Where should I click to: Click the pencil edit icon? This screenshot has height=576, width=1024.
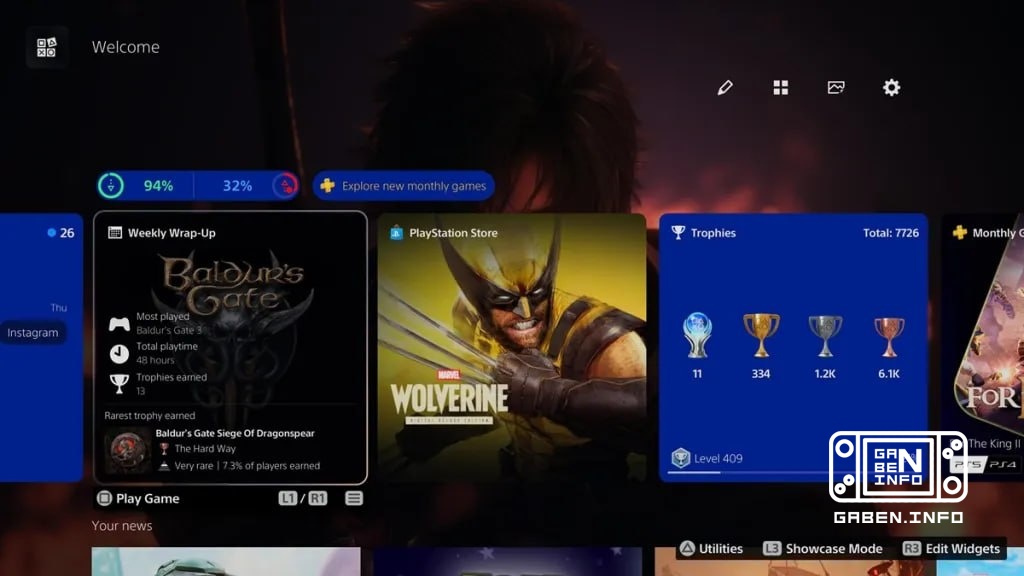(725, 88)
